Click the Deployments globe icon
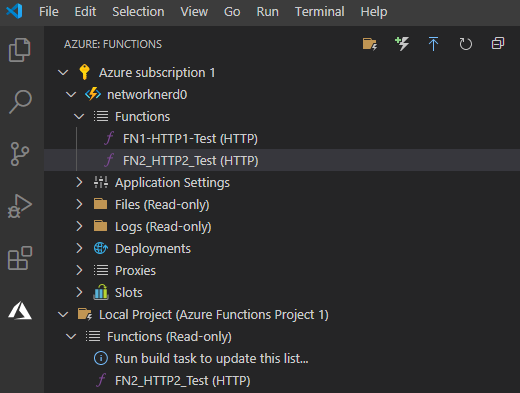Image resolution: width=520 pixels, height=393 pixels. tap(101, 248)
